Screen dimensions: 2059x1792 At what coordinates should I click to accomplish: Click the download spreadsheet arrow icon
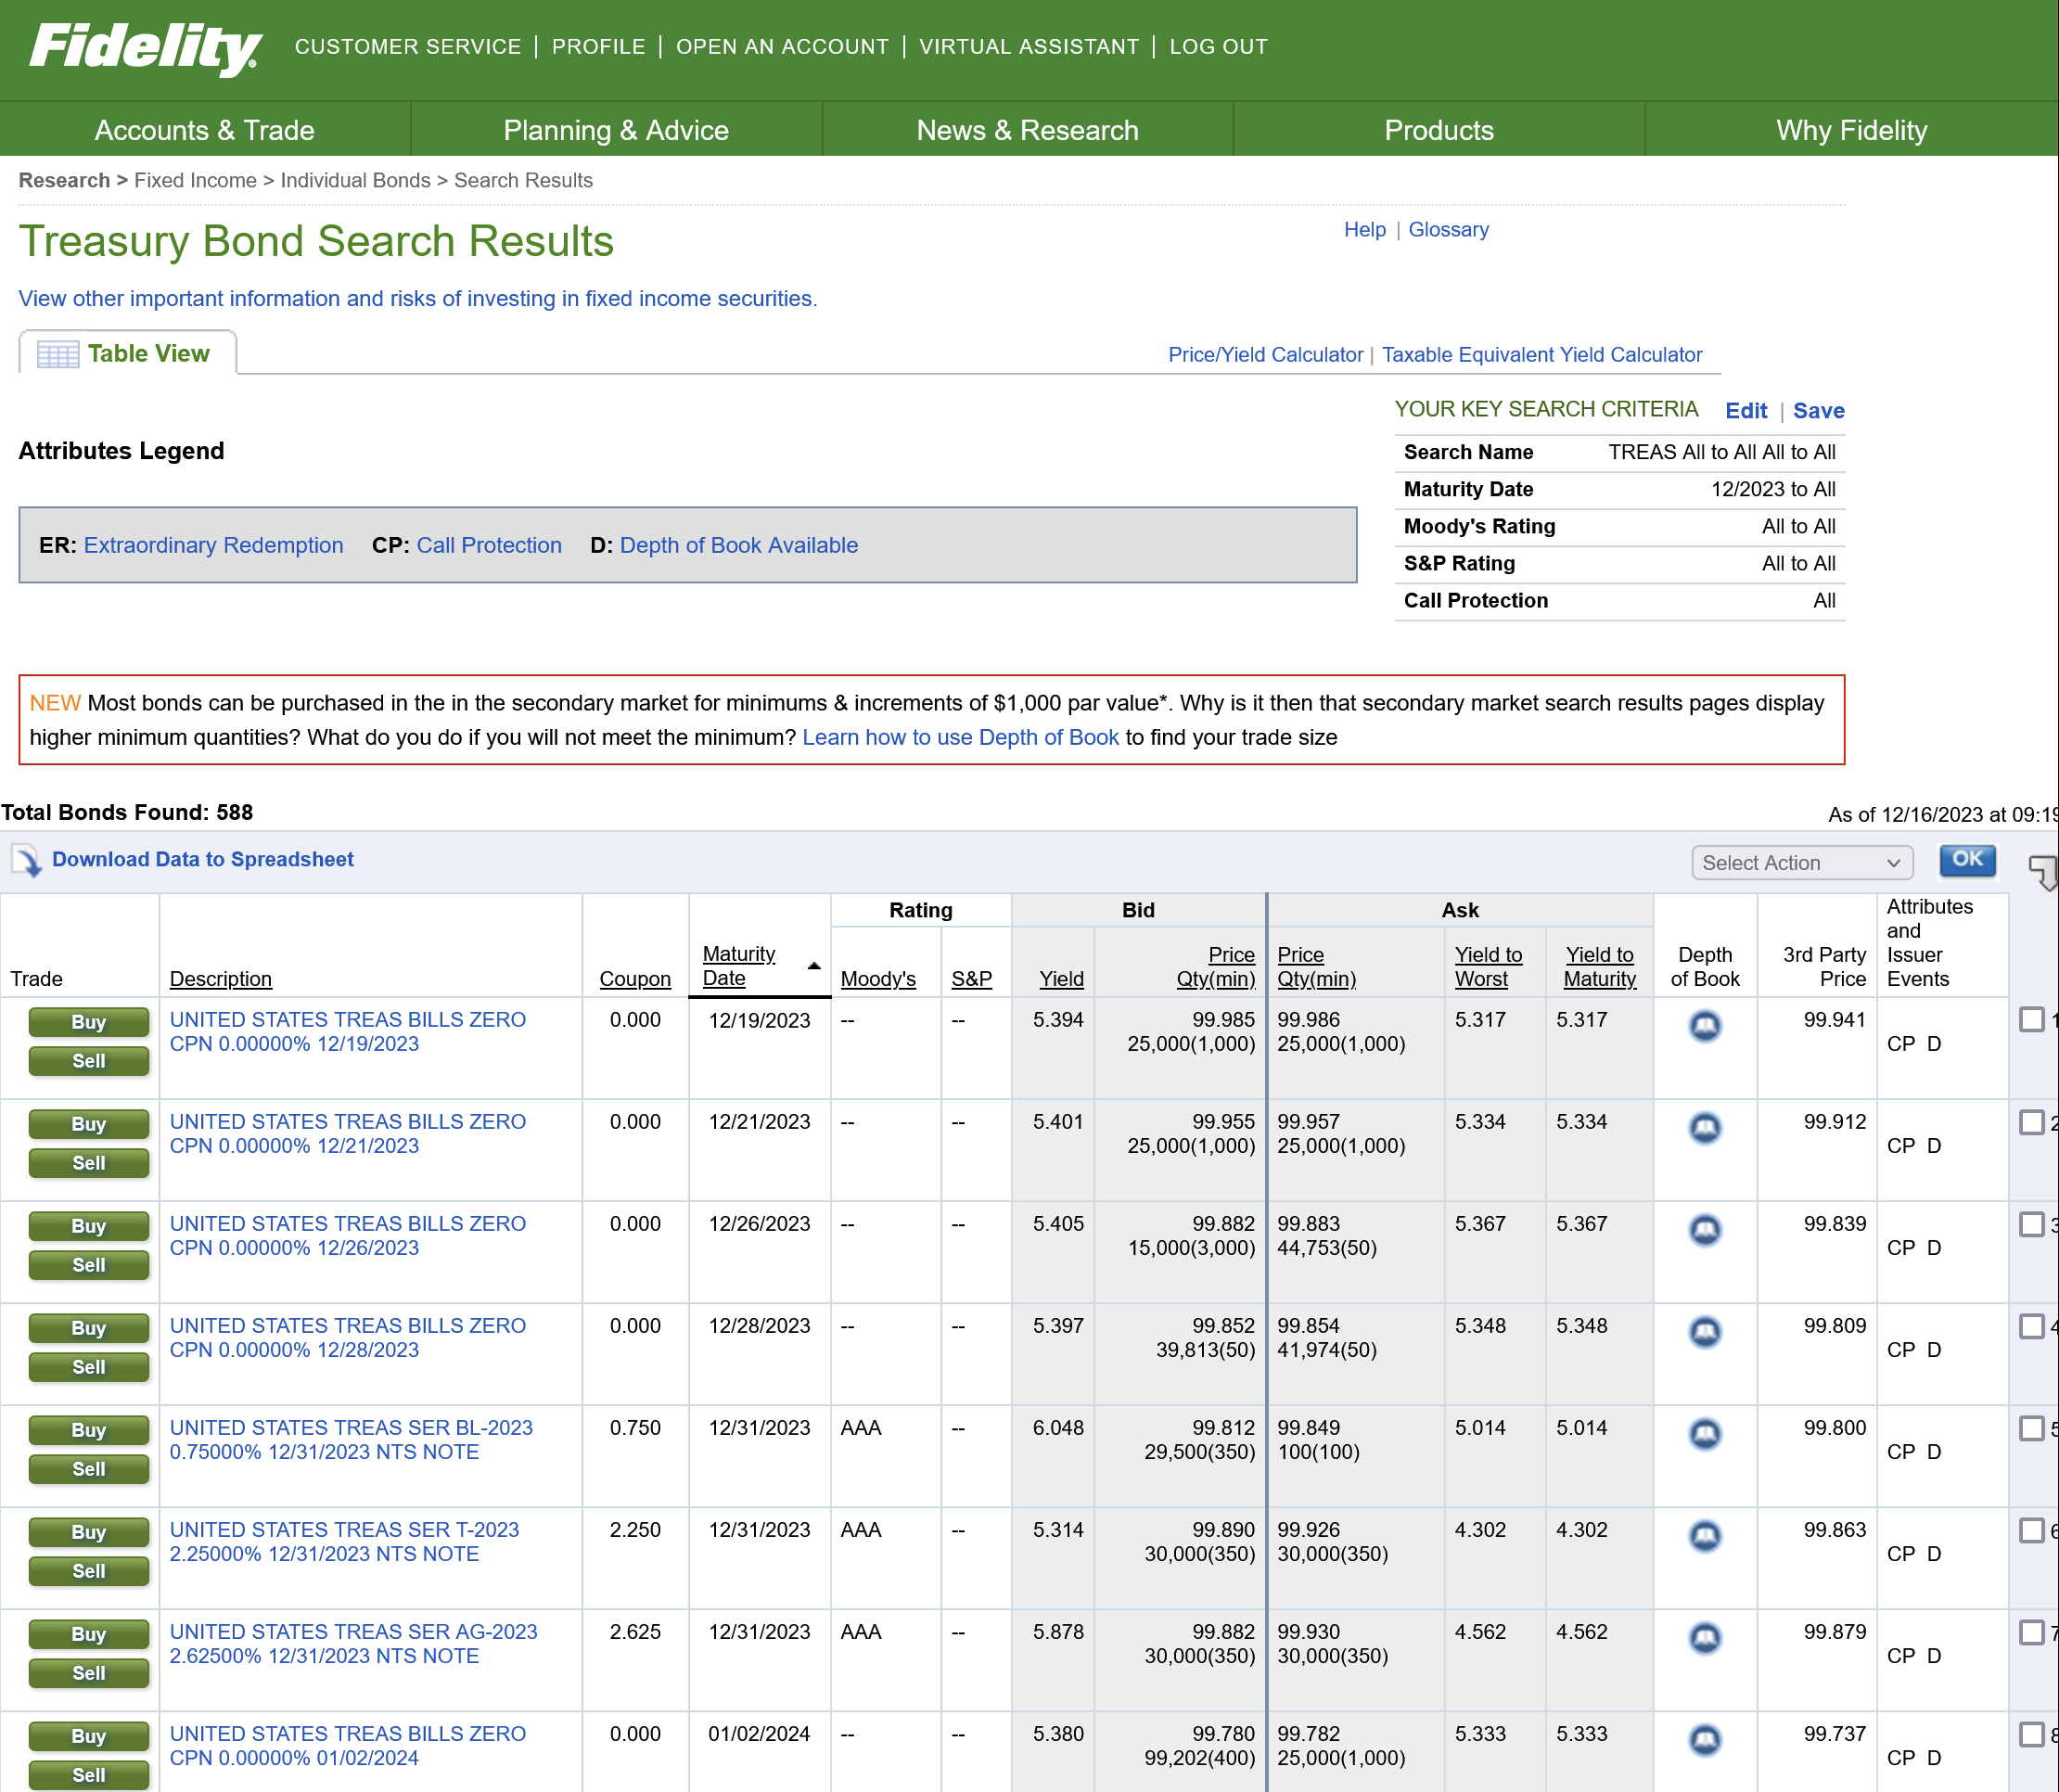(27, 860)
